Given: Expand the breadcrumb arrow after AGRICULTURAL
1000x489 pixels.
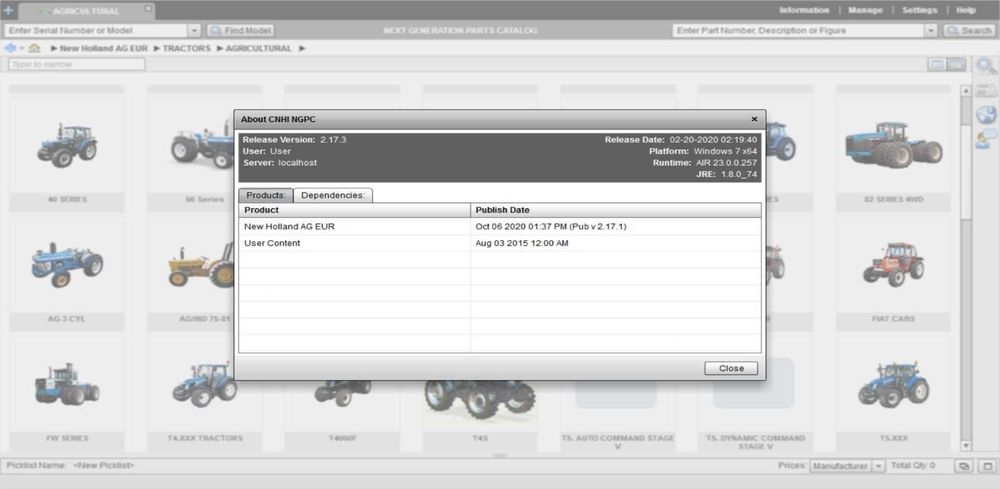Looking at the screenshot, I should click(x=302, y=48).
